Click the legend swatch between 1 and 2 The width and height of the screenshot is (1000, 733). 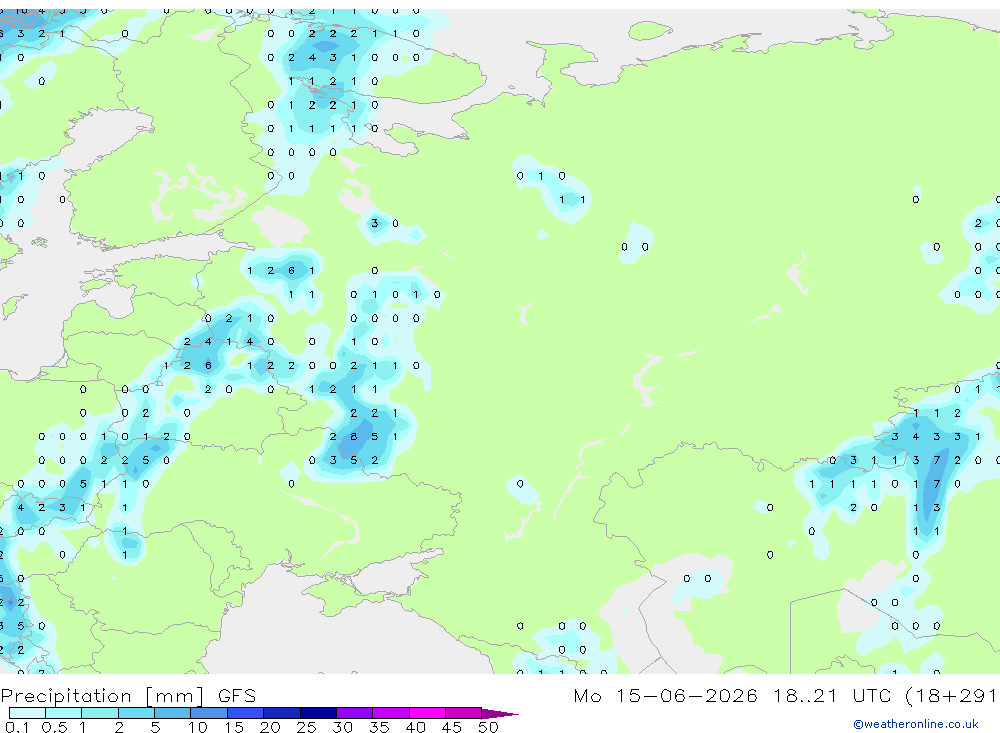[x=99, y=713]
